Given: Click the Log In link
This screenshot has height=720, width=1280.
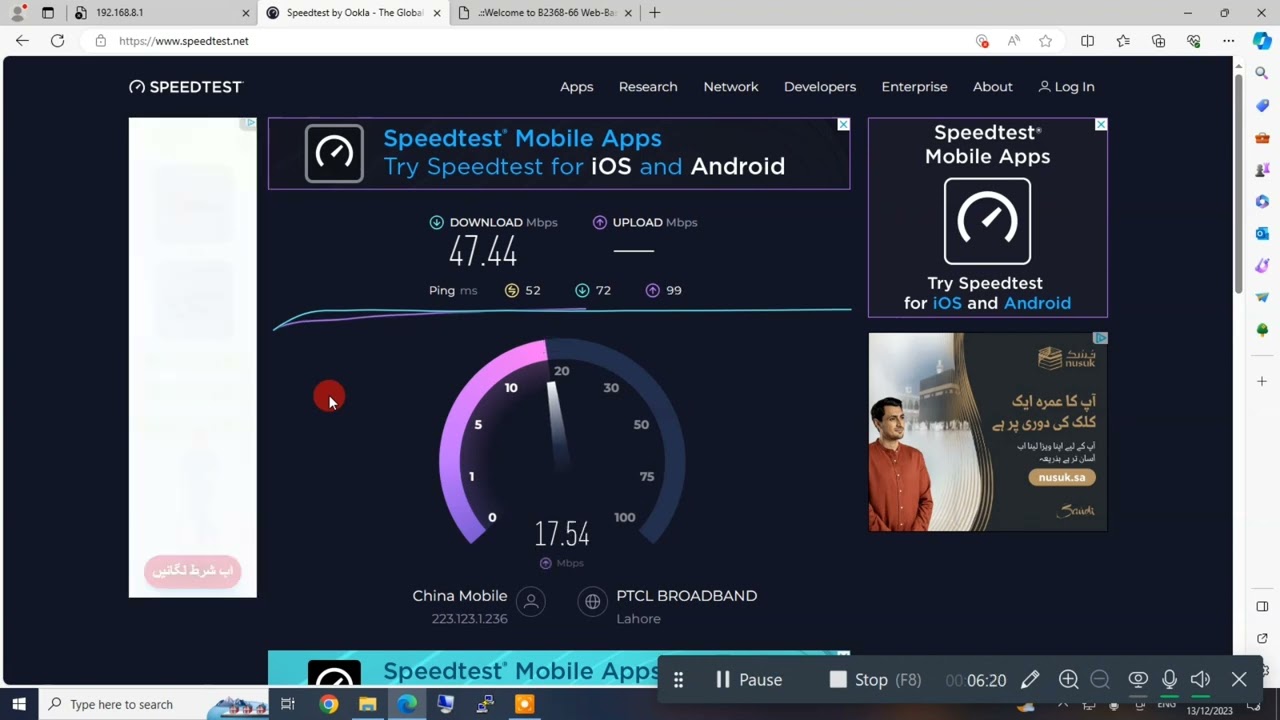Looking at the screenshot, I should (1066, 87).
